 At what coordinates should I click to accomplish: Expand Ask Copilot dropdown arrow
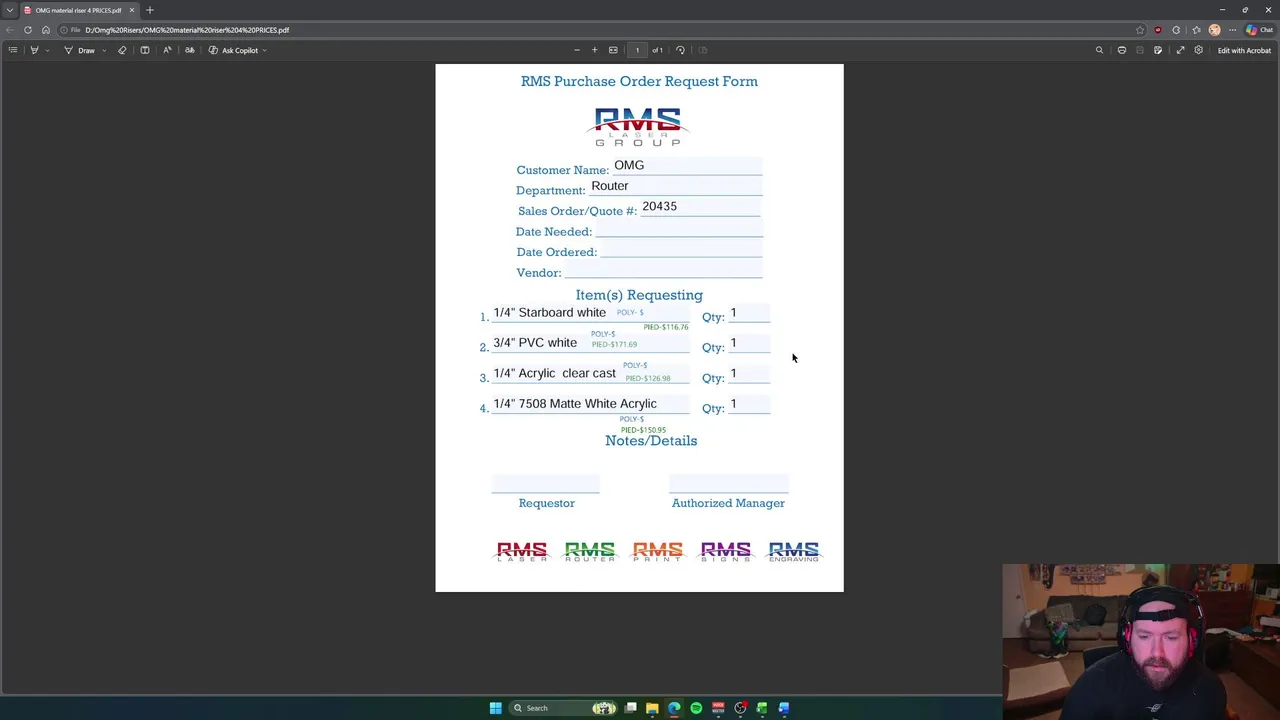(264, 50)
